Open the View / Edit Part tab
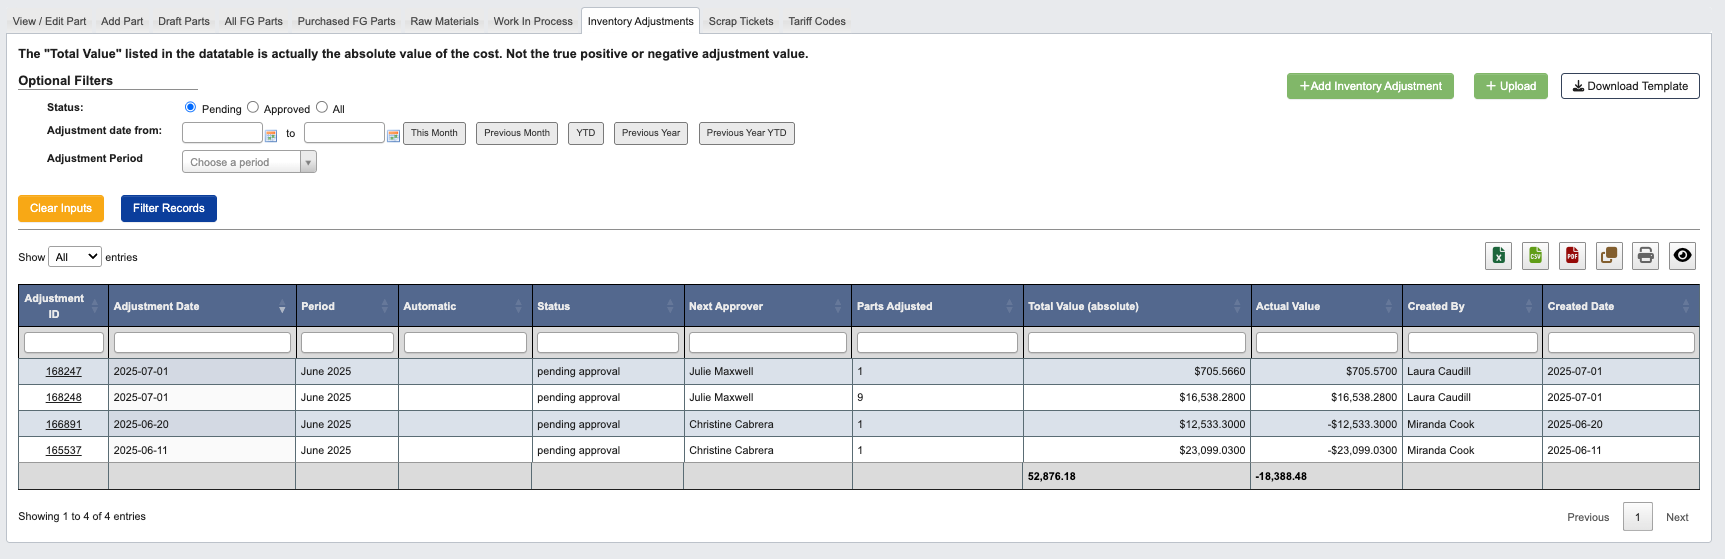 (49, 21)
